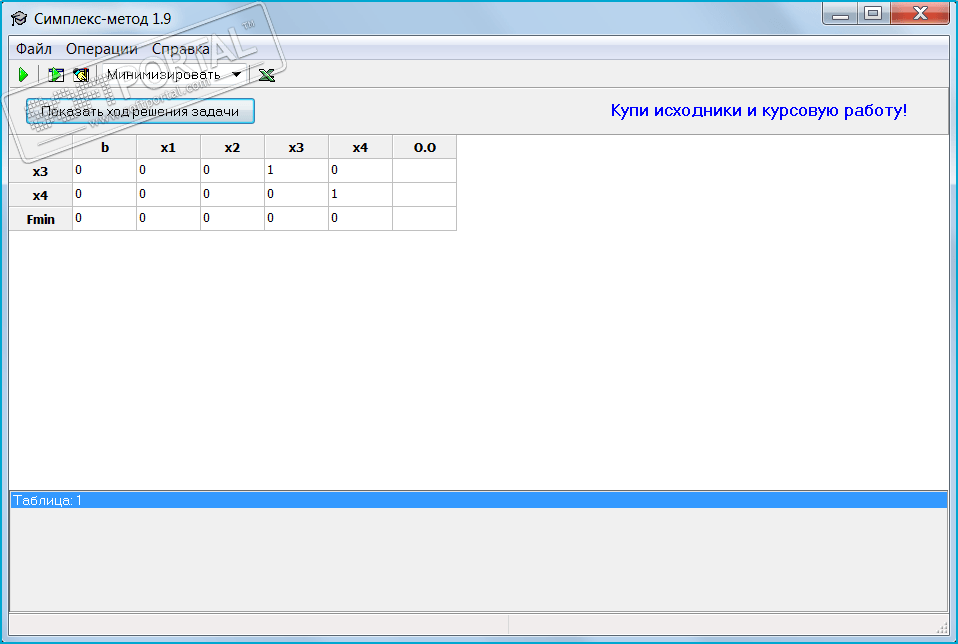Select cell in row Fmin, column x3
Image resolution: width=958 pixels, height=644 pixels.
[296, 219]
